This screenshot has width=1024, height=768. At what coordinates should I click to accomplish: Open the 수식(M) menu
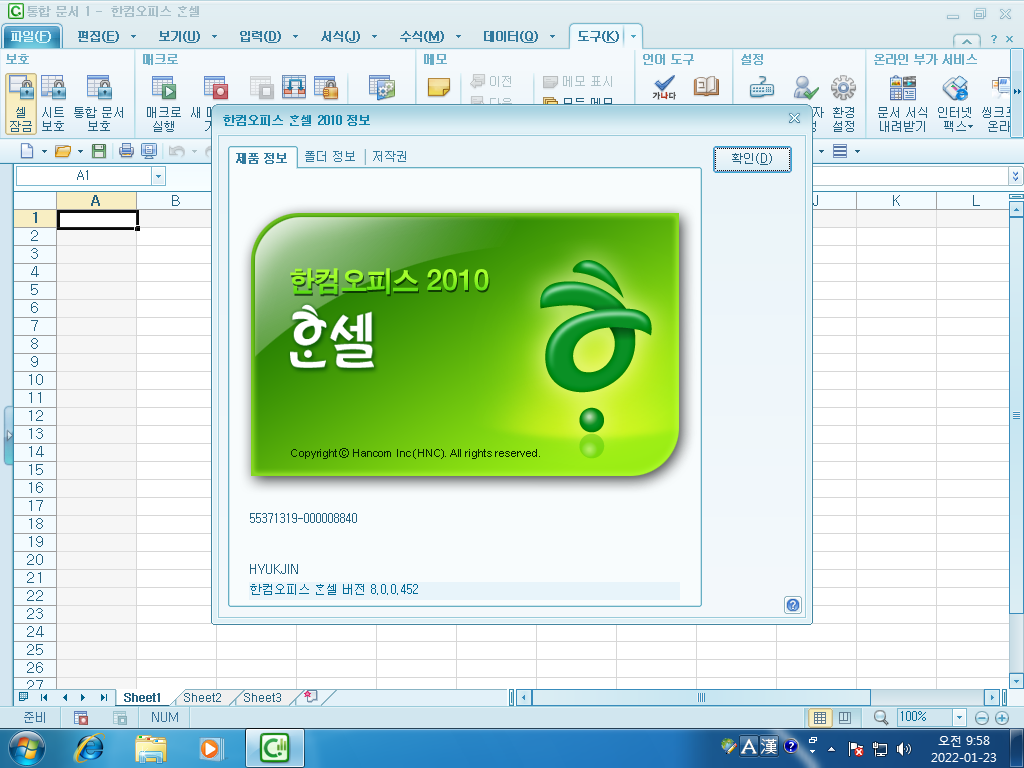point(422,37)
